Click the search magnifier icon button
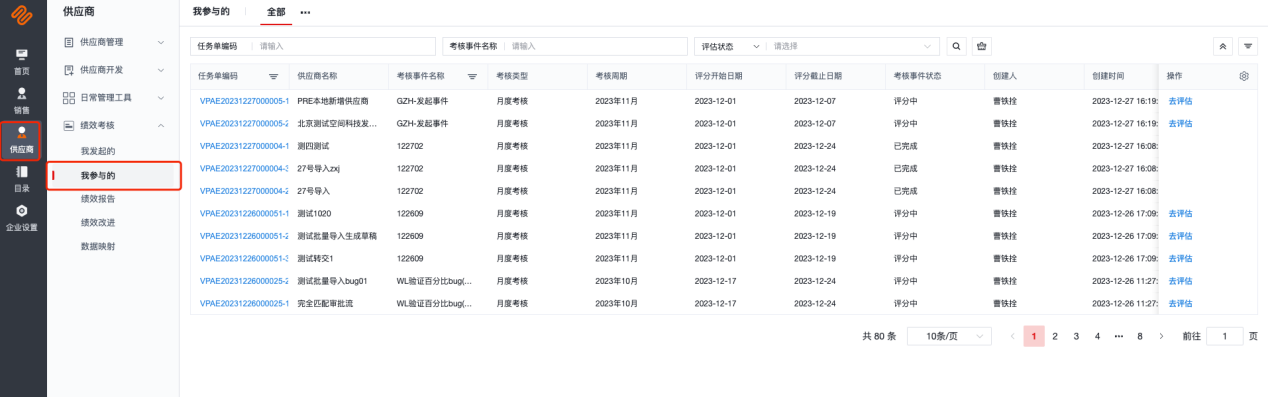 (x=957, y=46)
